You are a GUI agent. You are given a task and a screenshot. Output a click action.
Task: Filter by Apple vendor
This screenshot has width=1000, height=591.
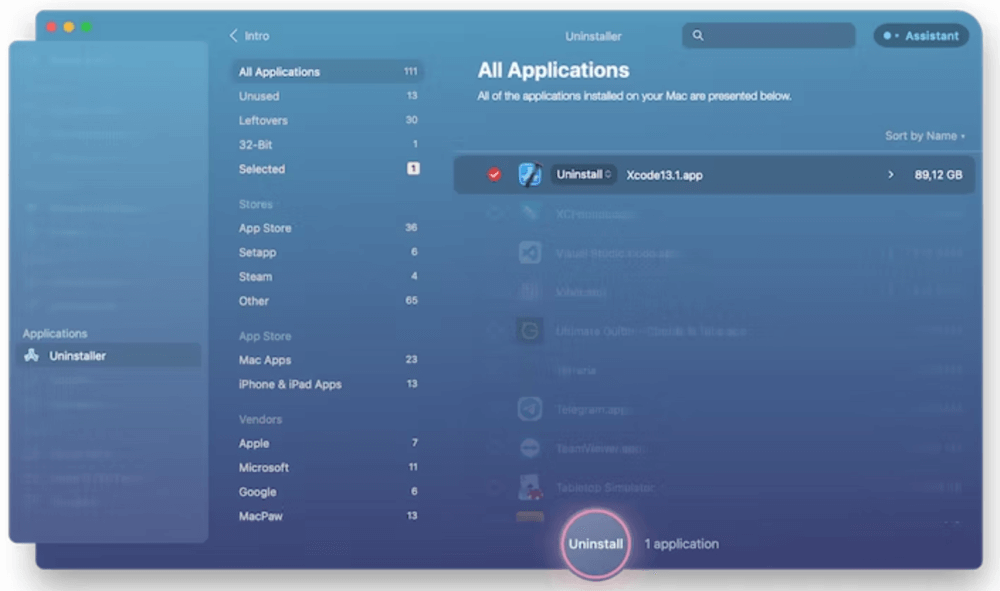(x=327, y=442)
